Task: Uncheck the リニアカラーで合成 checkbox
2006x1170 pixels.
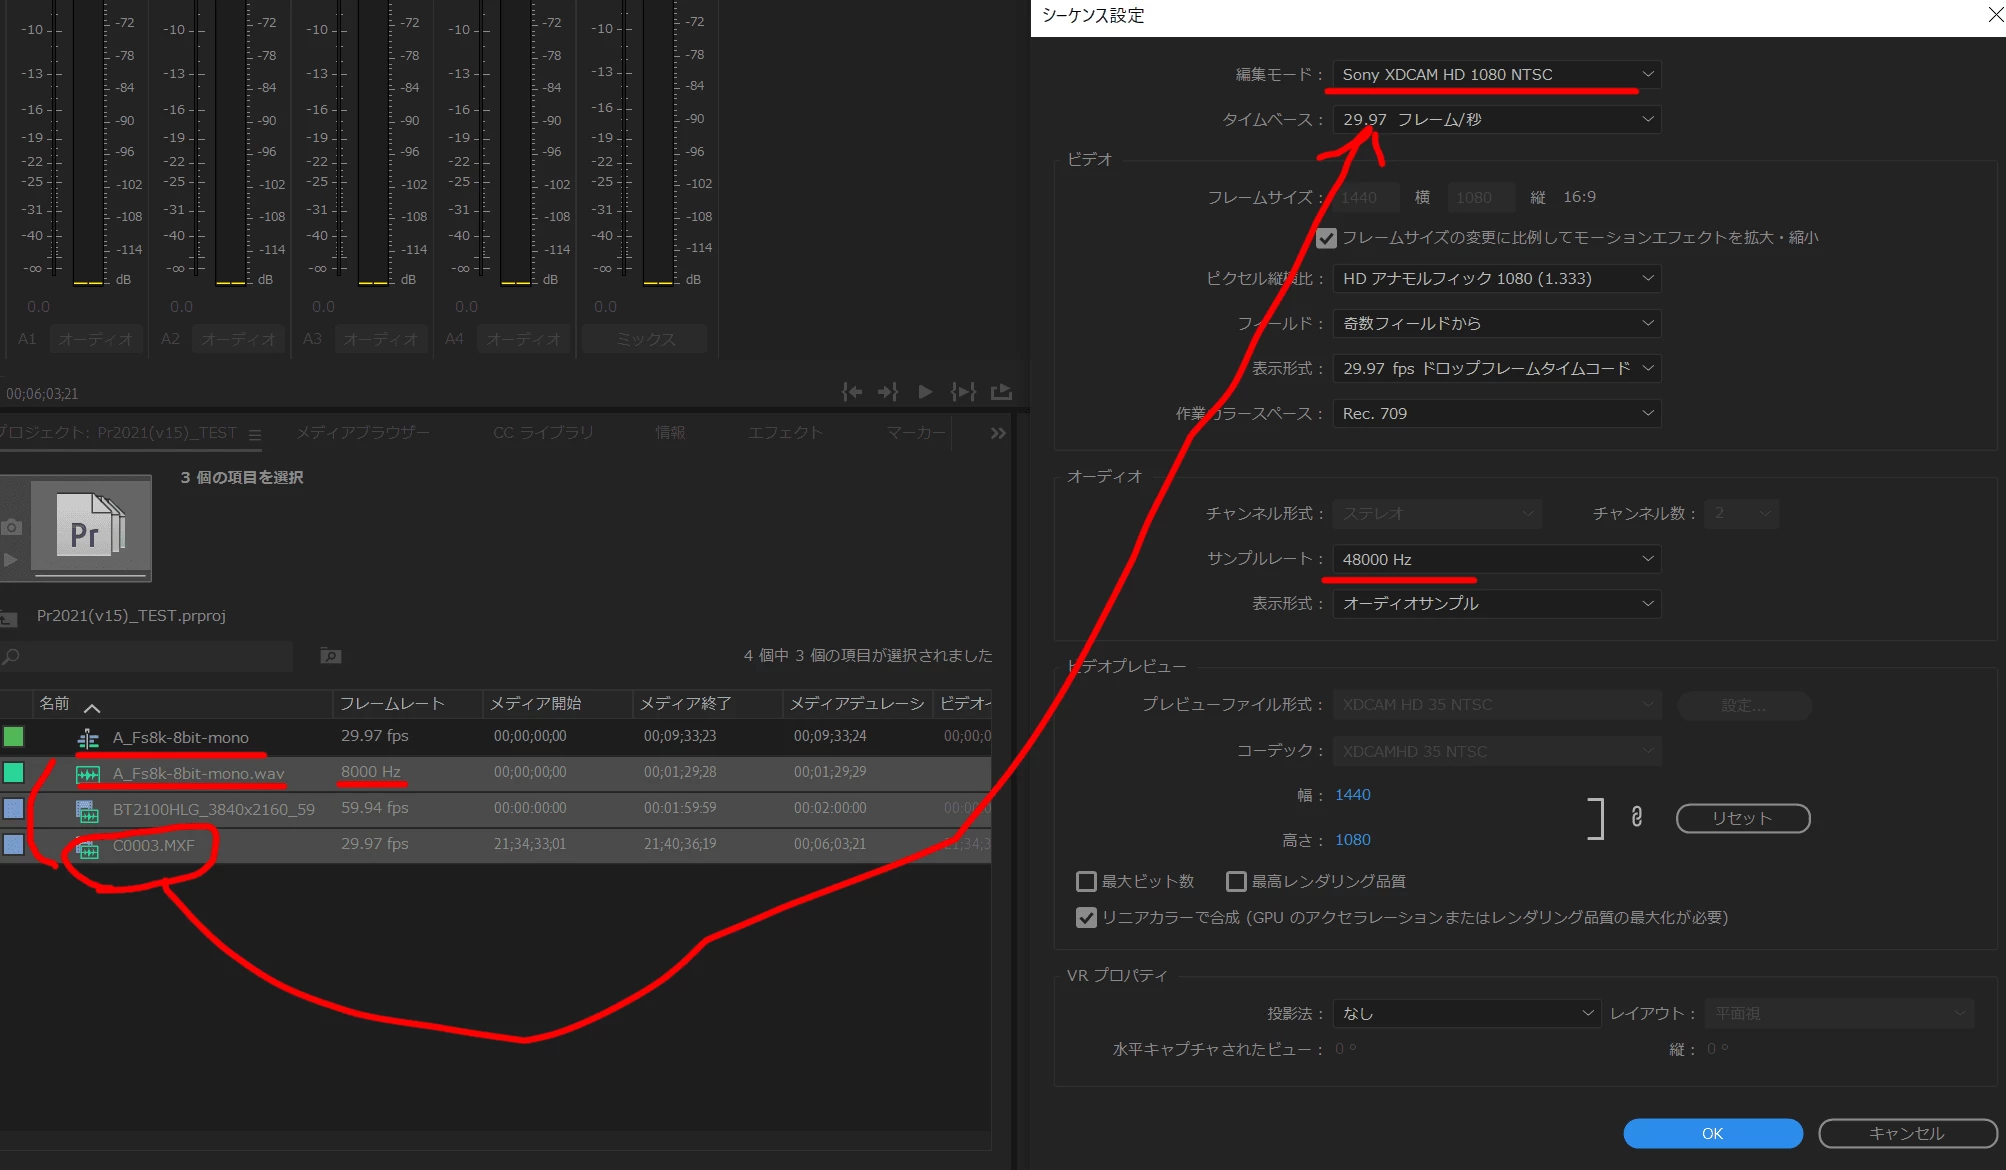Action: point(1086,917)
